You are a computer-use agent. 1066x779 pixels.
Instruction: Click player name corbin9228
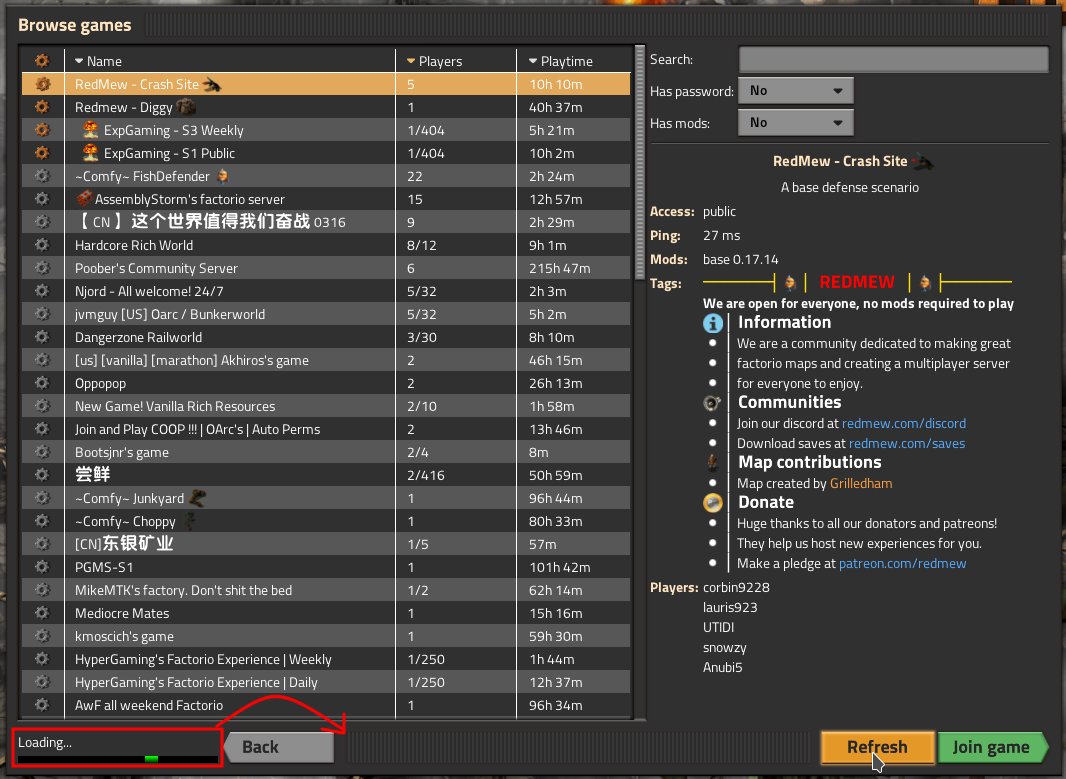[736, 587]
